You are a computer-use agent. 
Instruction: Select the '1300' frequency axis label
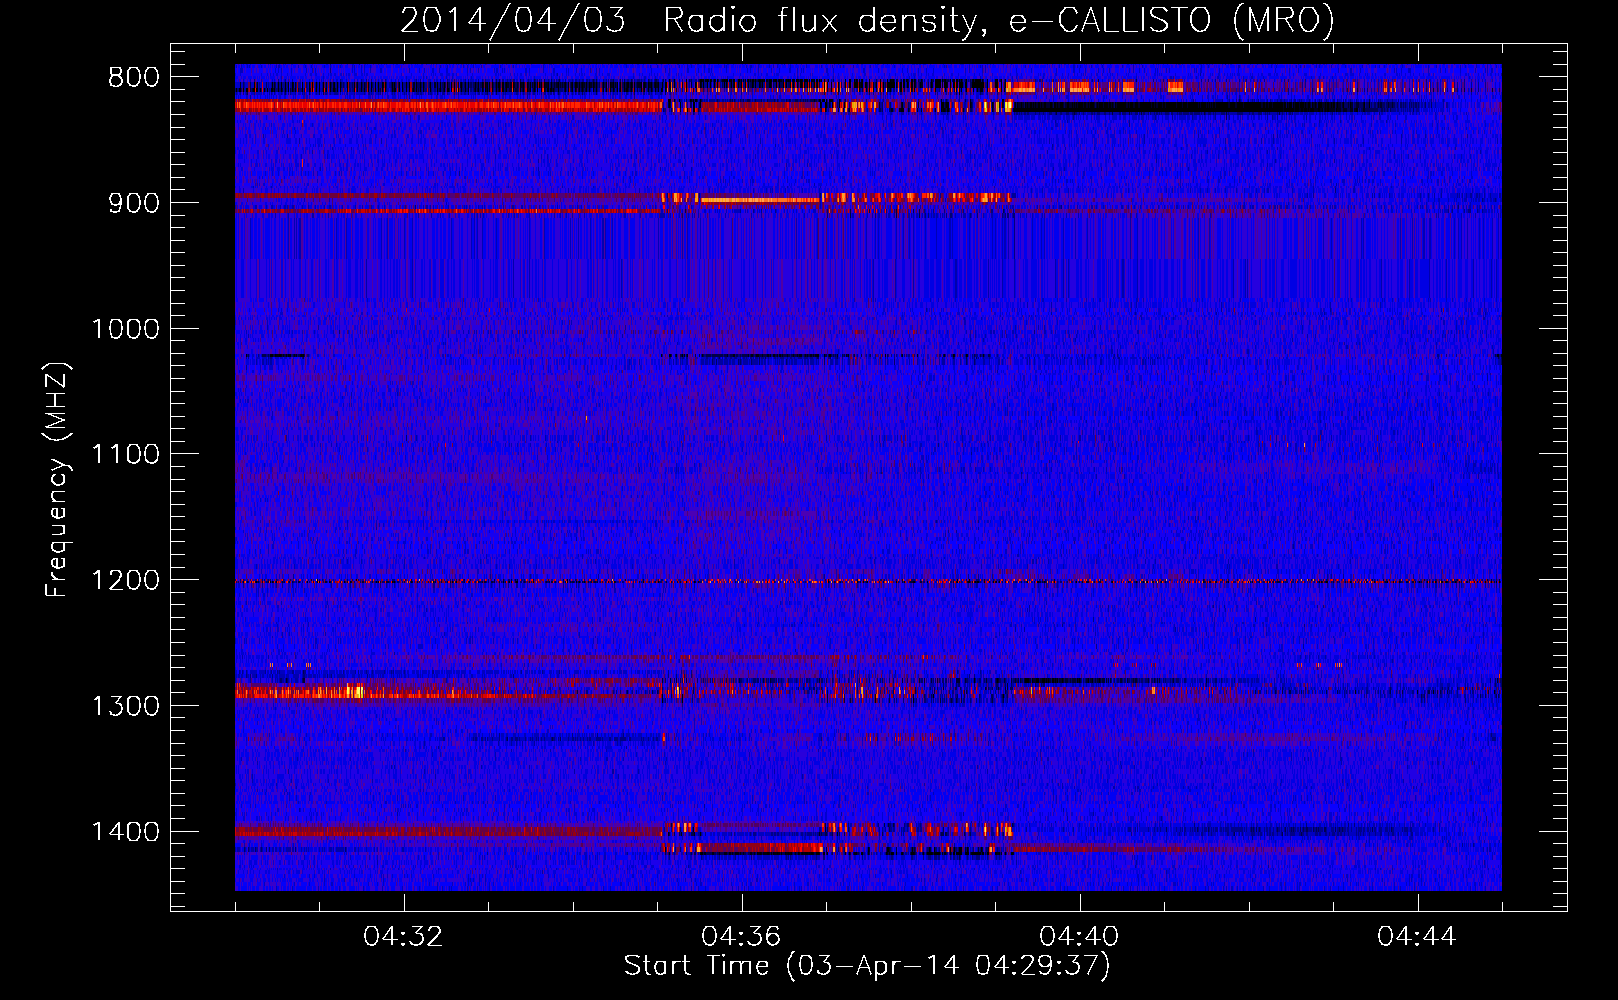point(125,706)
